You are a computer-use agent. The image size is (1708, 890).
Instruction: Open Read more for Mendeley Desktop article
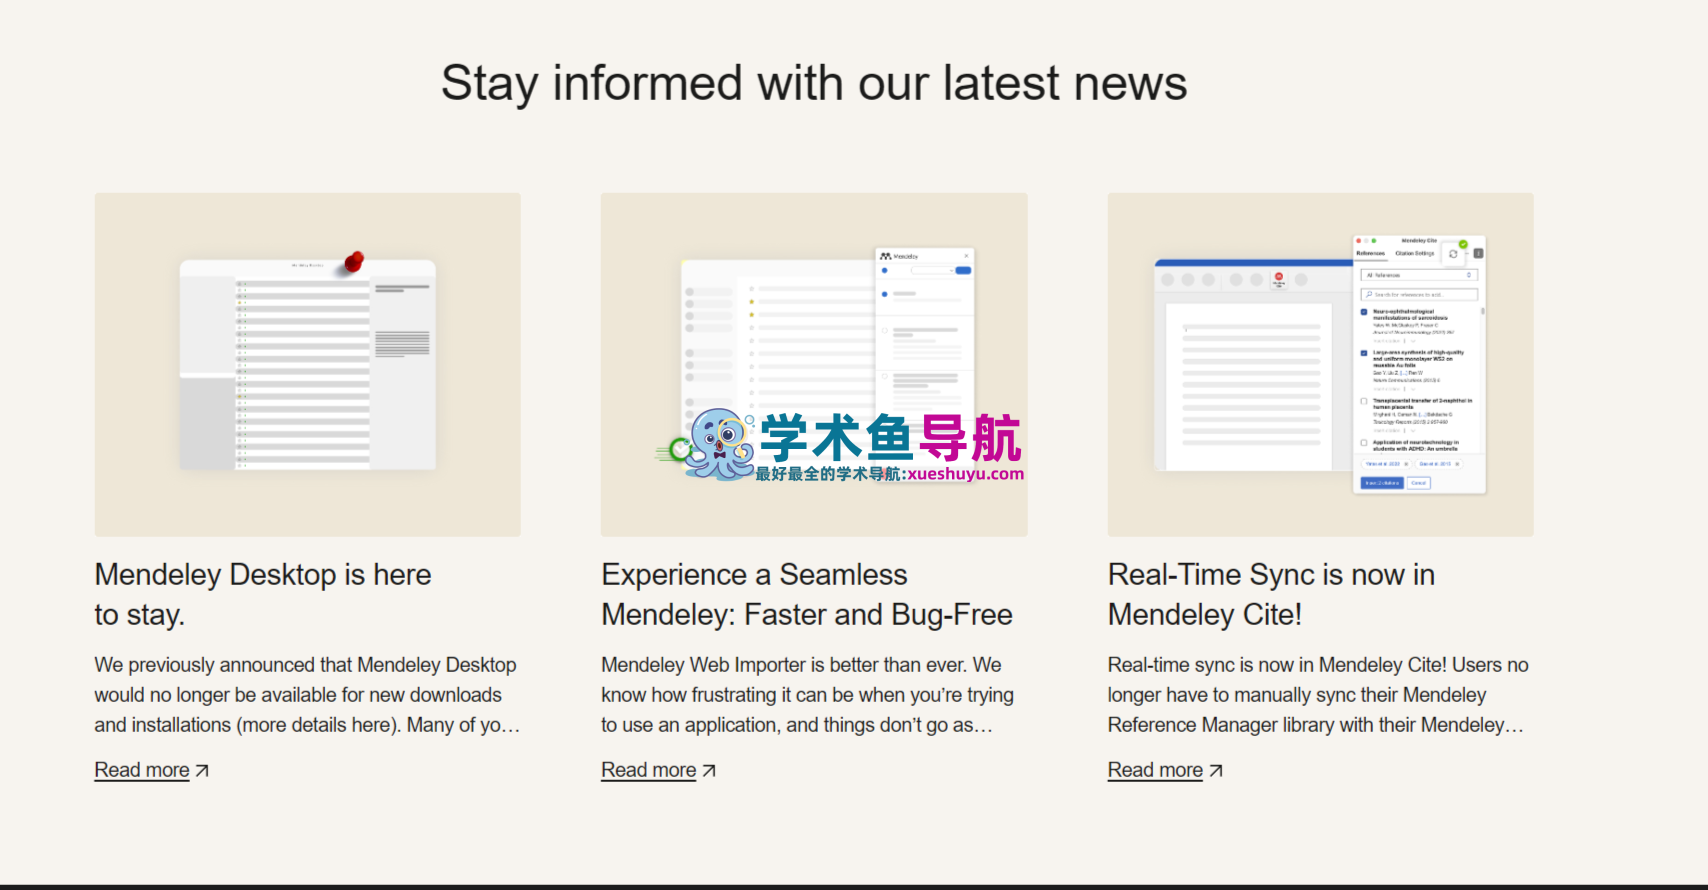click(x=142, y=771)
